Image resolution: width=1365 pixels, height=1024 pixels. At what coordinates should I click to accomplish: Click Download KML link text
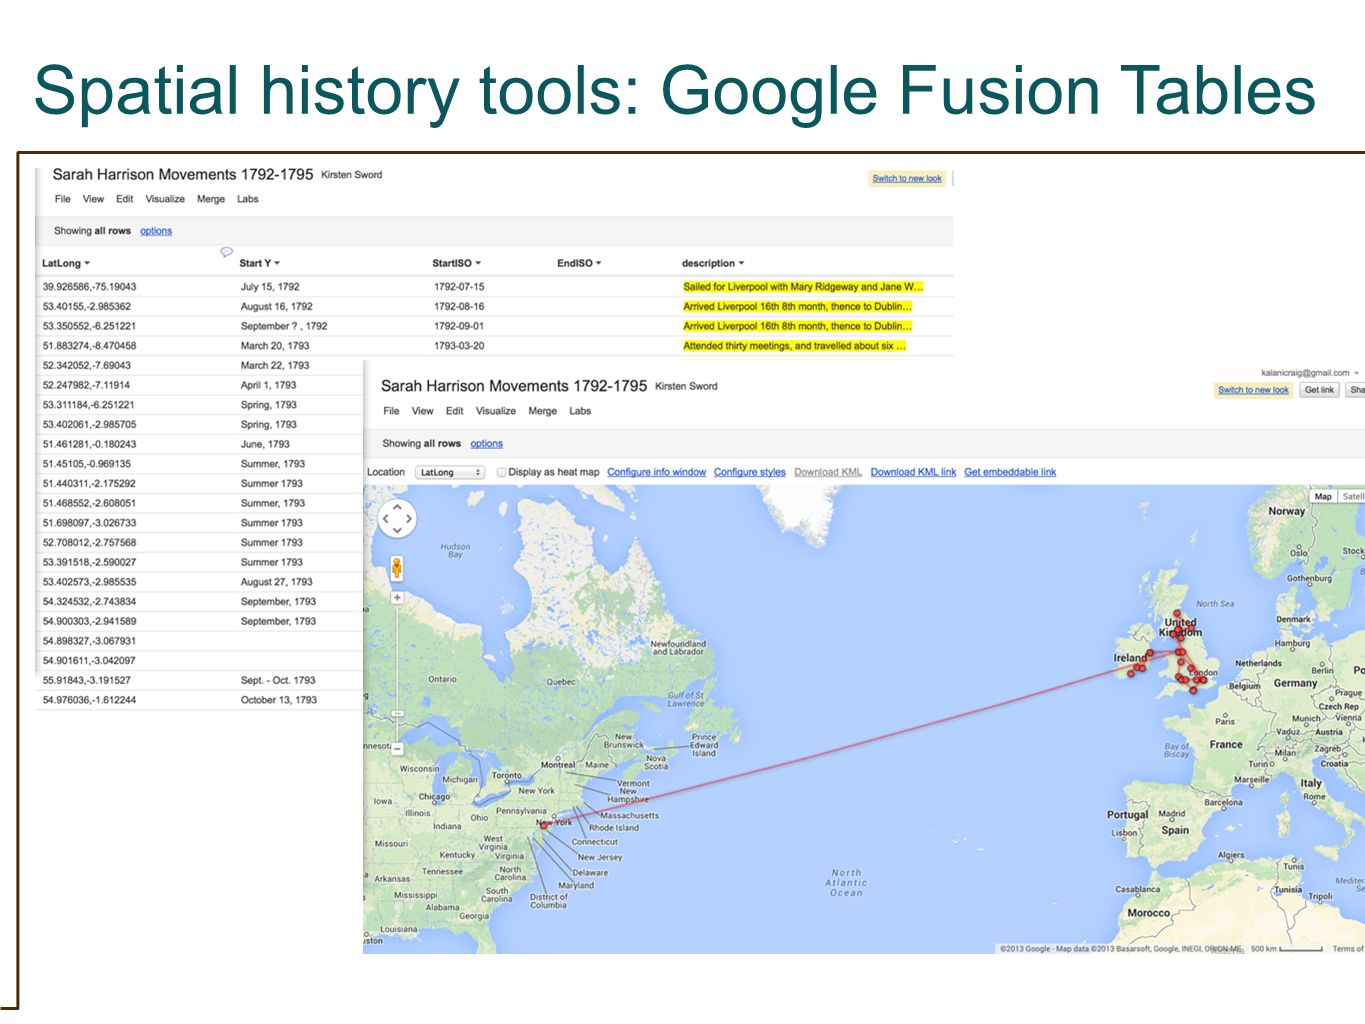[x=828, y=472]
